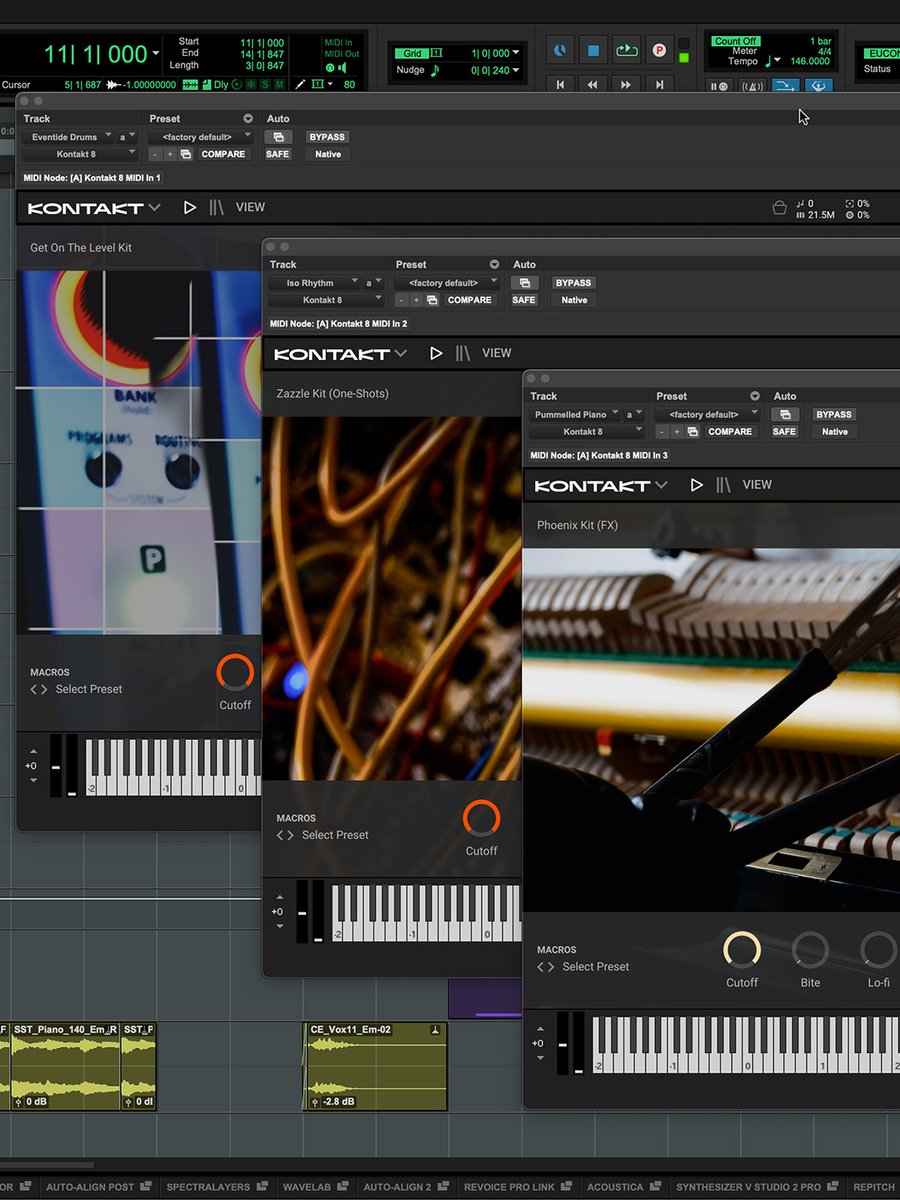Open factory default preset dropdown in Pummelled Piano window
The height and width of the screenshot is (1200, 900).
tap(710, 414)
